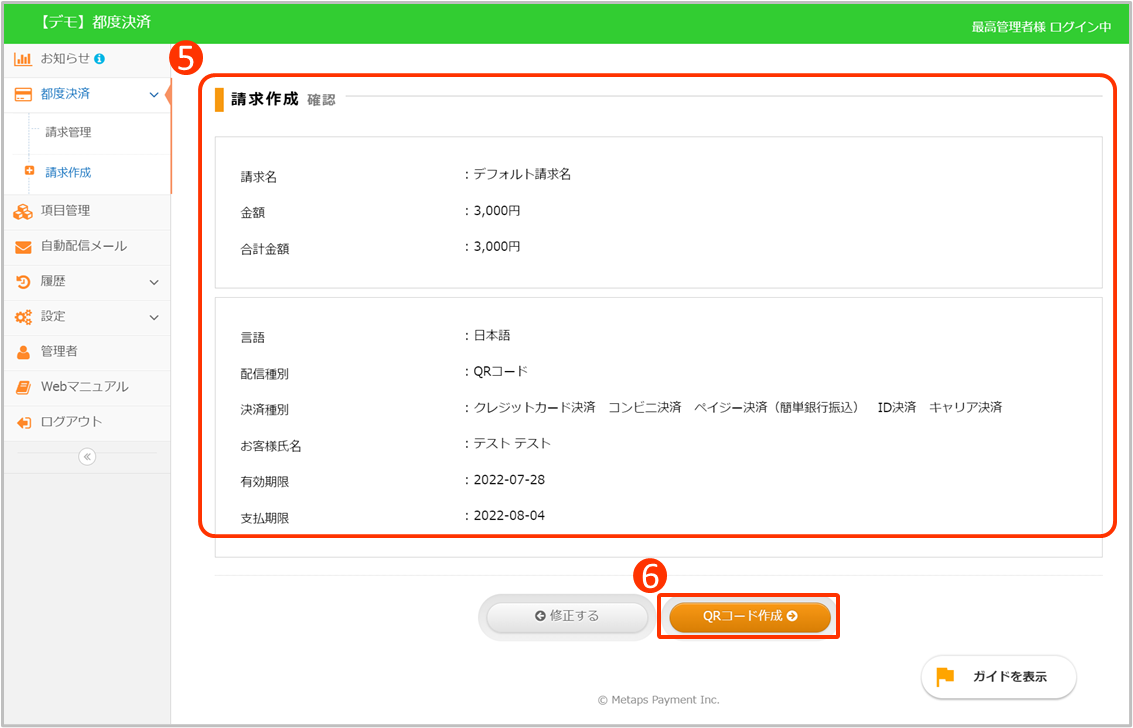Click the 管理者 person icon
The width and height of the screenshot is (1133, 728).
point(23,352)
